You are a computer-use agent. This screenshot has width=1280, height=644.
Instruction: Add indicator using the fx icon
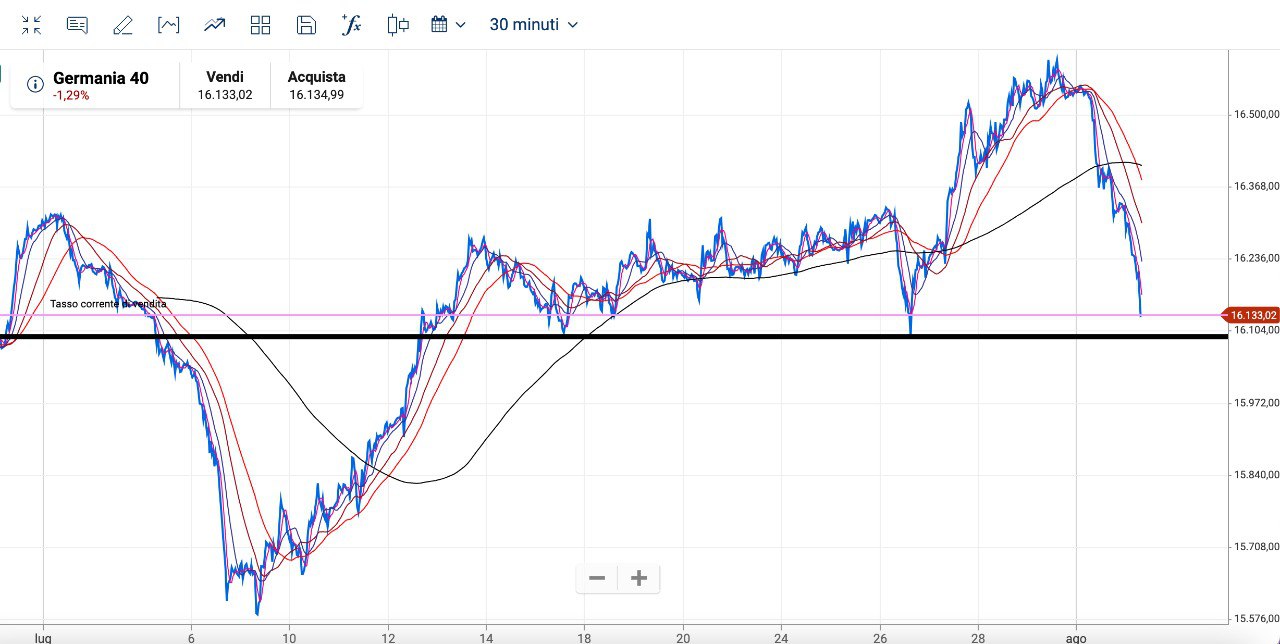click(351, 25)
